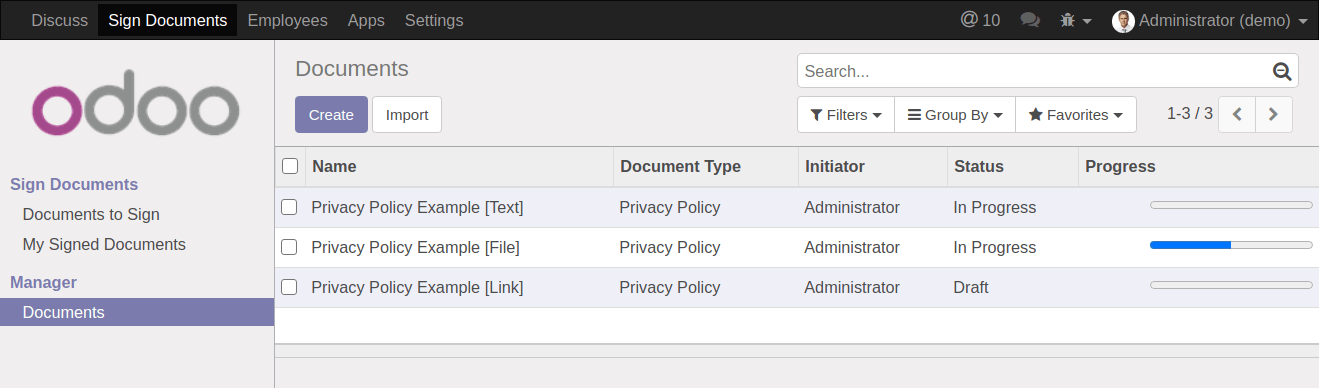Open the Discuss menu

point(59,20)
